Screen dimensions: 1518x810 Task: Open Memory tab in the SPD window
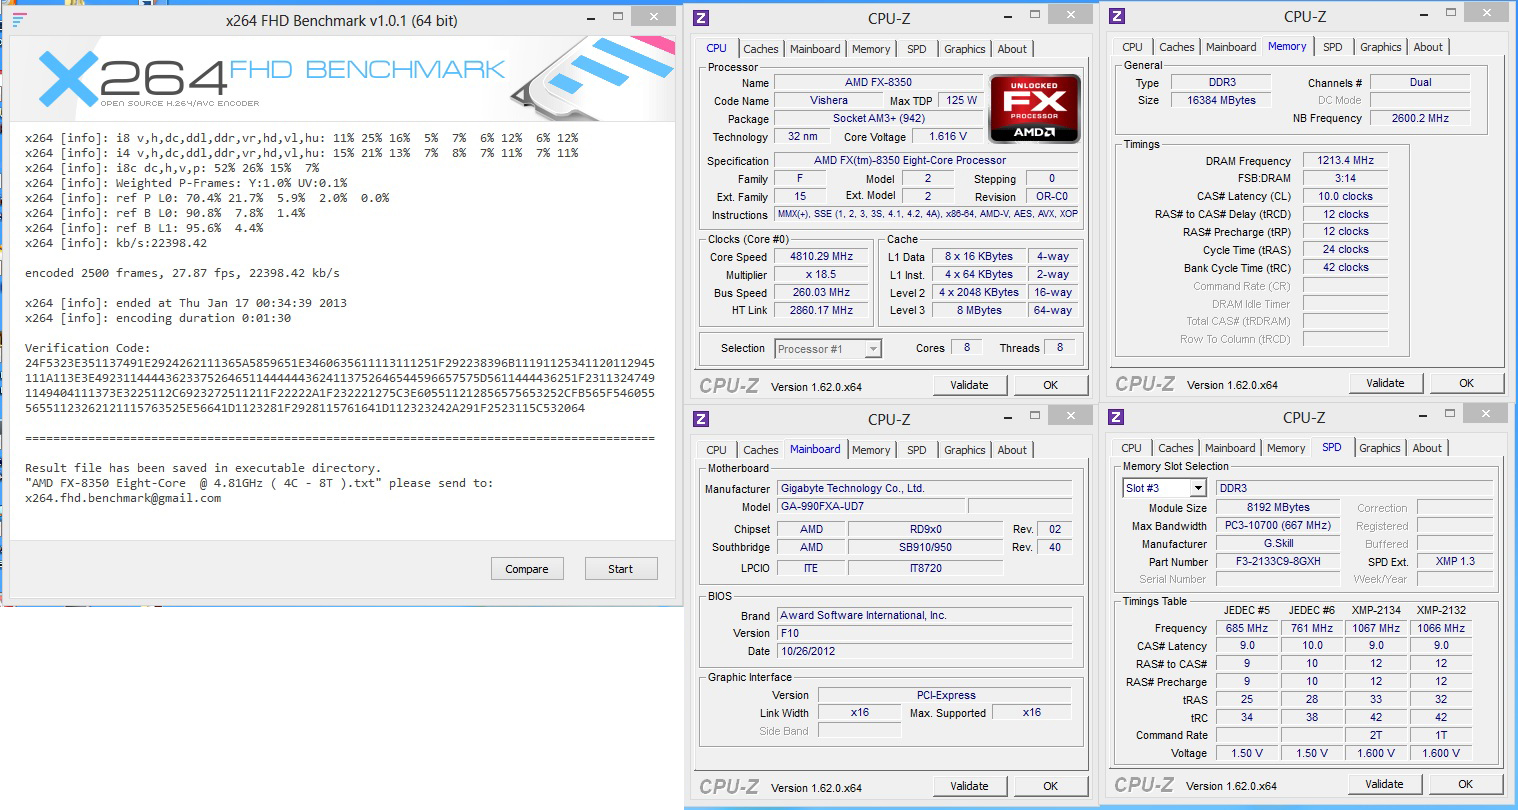click(x=1286, y=448)
